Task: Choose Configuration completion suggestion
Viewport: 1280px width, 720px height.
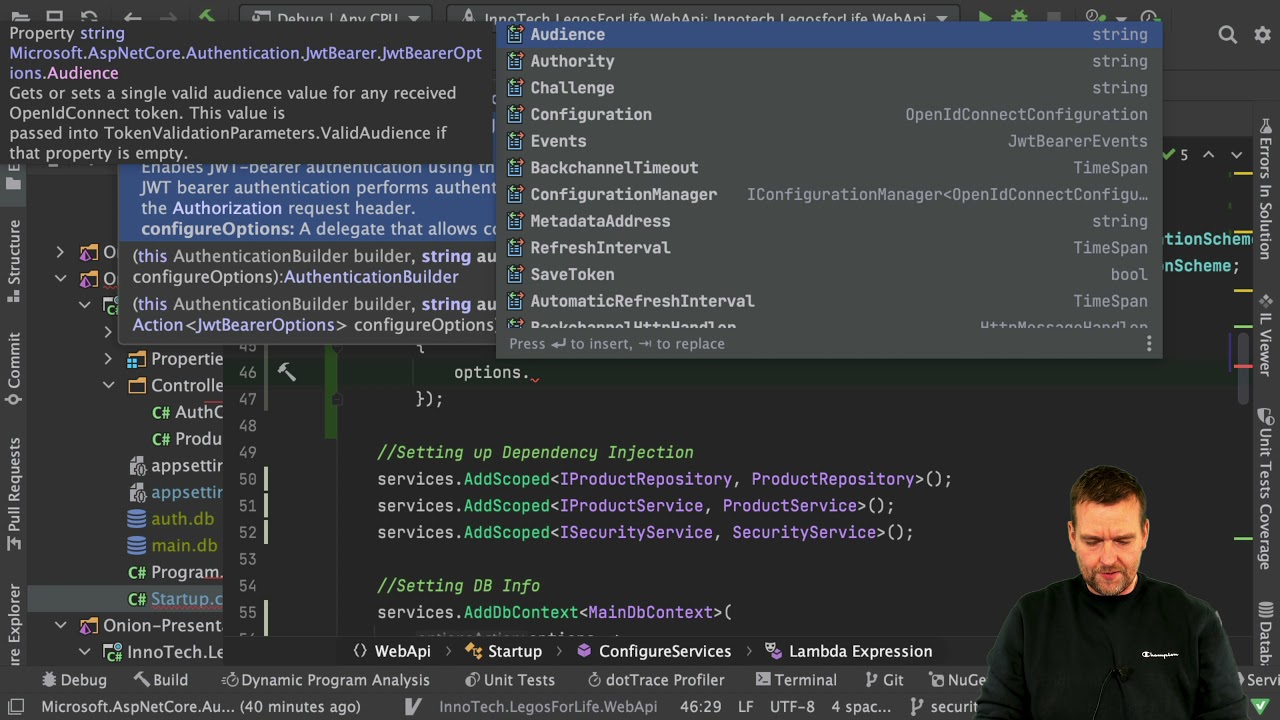Action: coord(828,114)
